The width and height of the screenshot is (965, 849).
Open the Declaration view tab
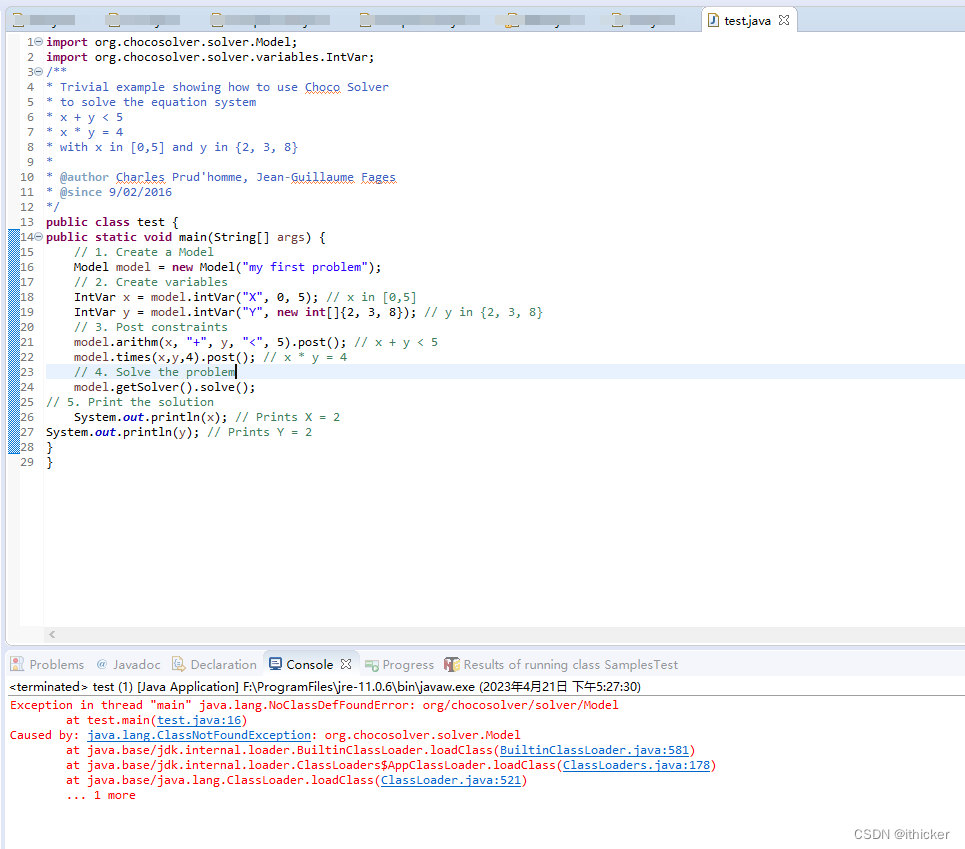click(x=214, y=664)
